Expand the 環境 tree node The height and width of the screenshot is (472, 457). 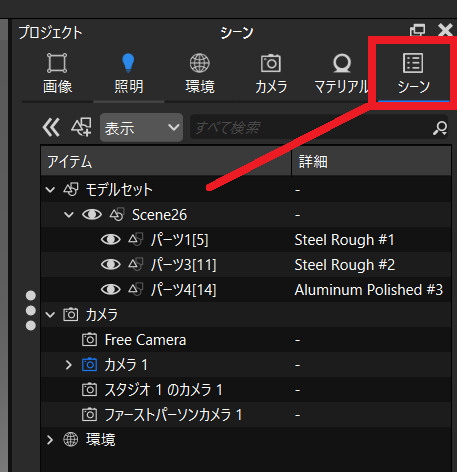pyautogui.click(x=50, y=440)
